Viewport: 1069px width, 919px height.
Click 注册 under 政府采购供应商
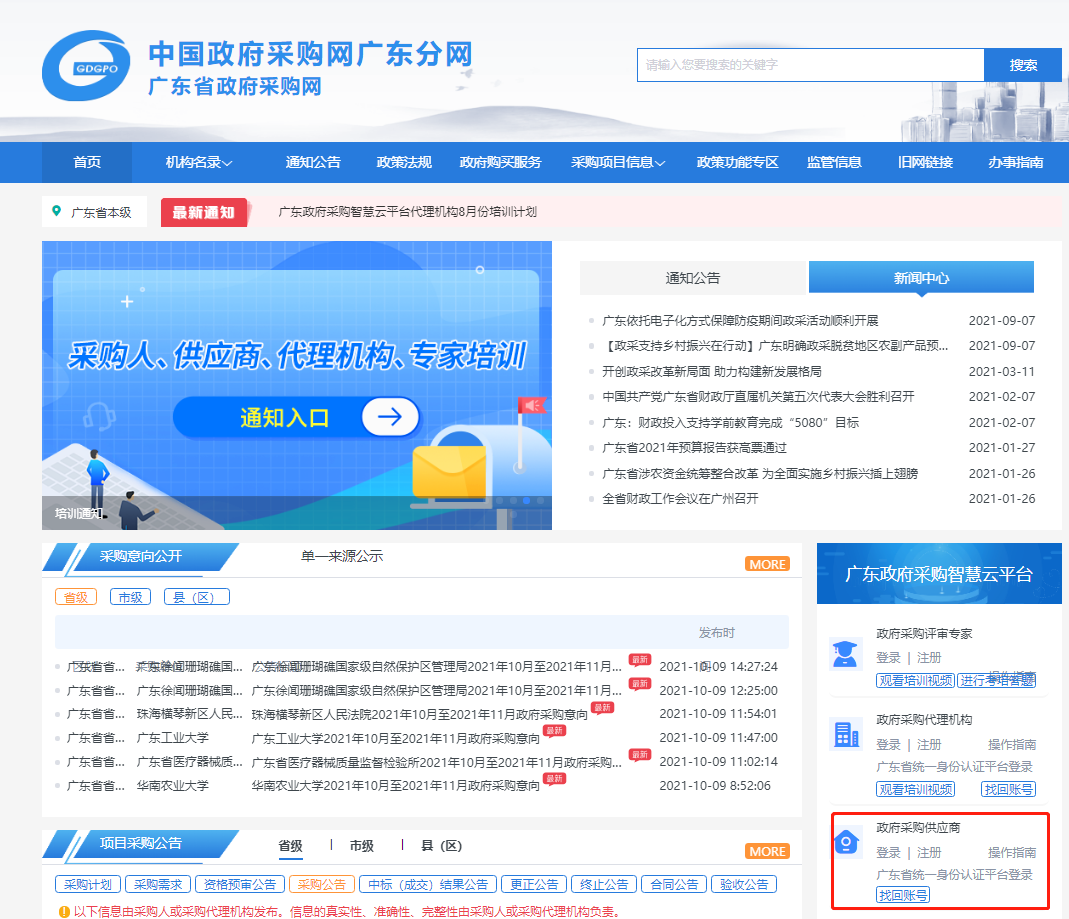click(929, 853)
